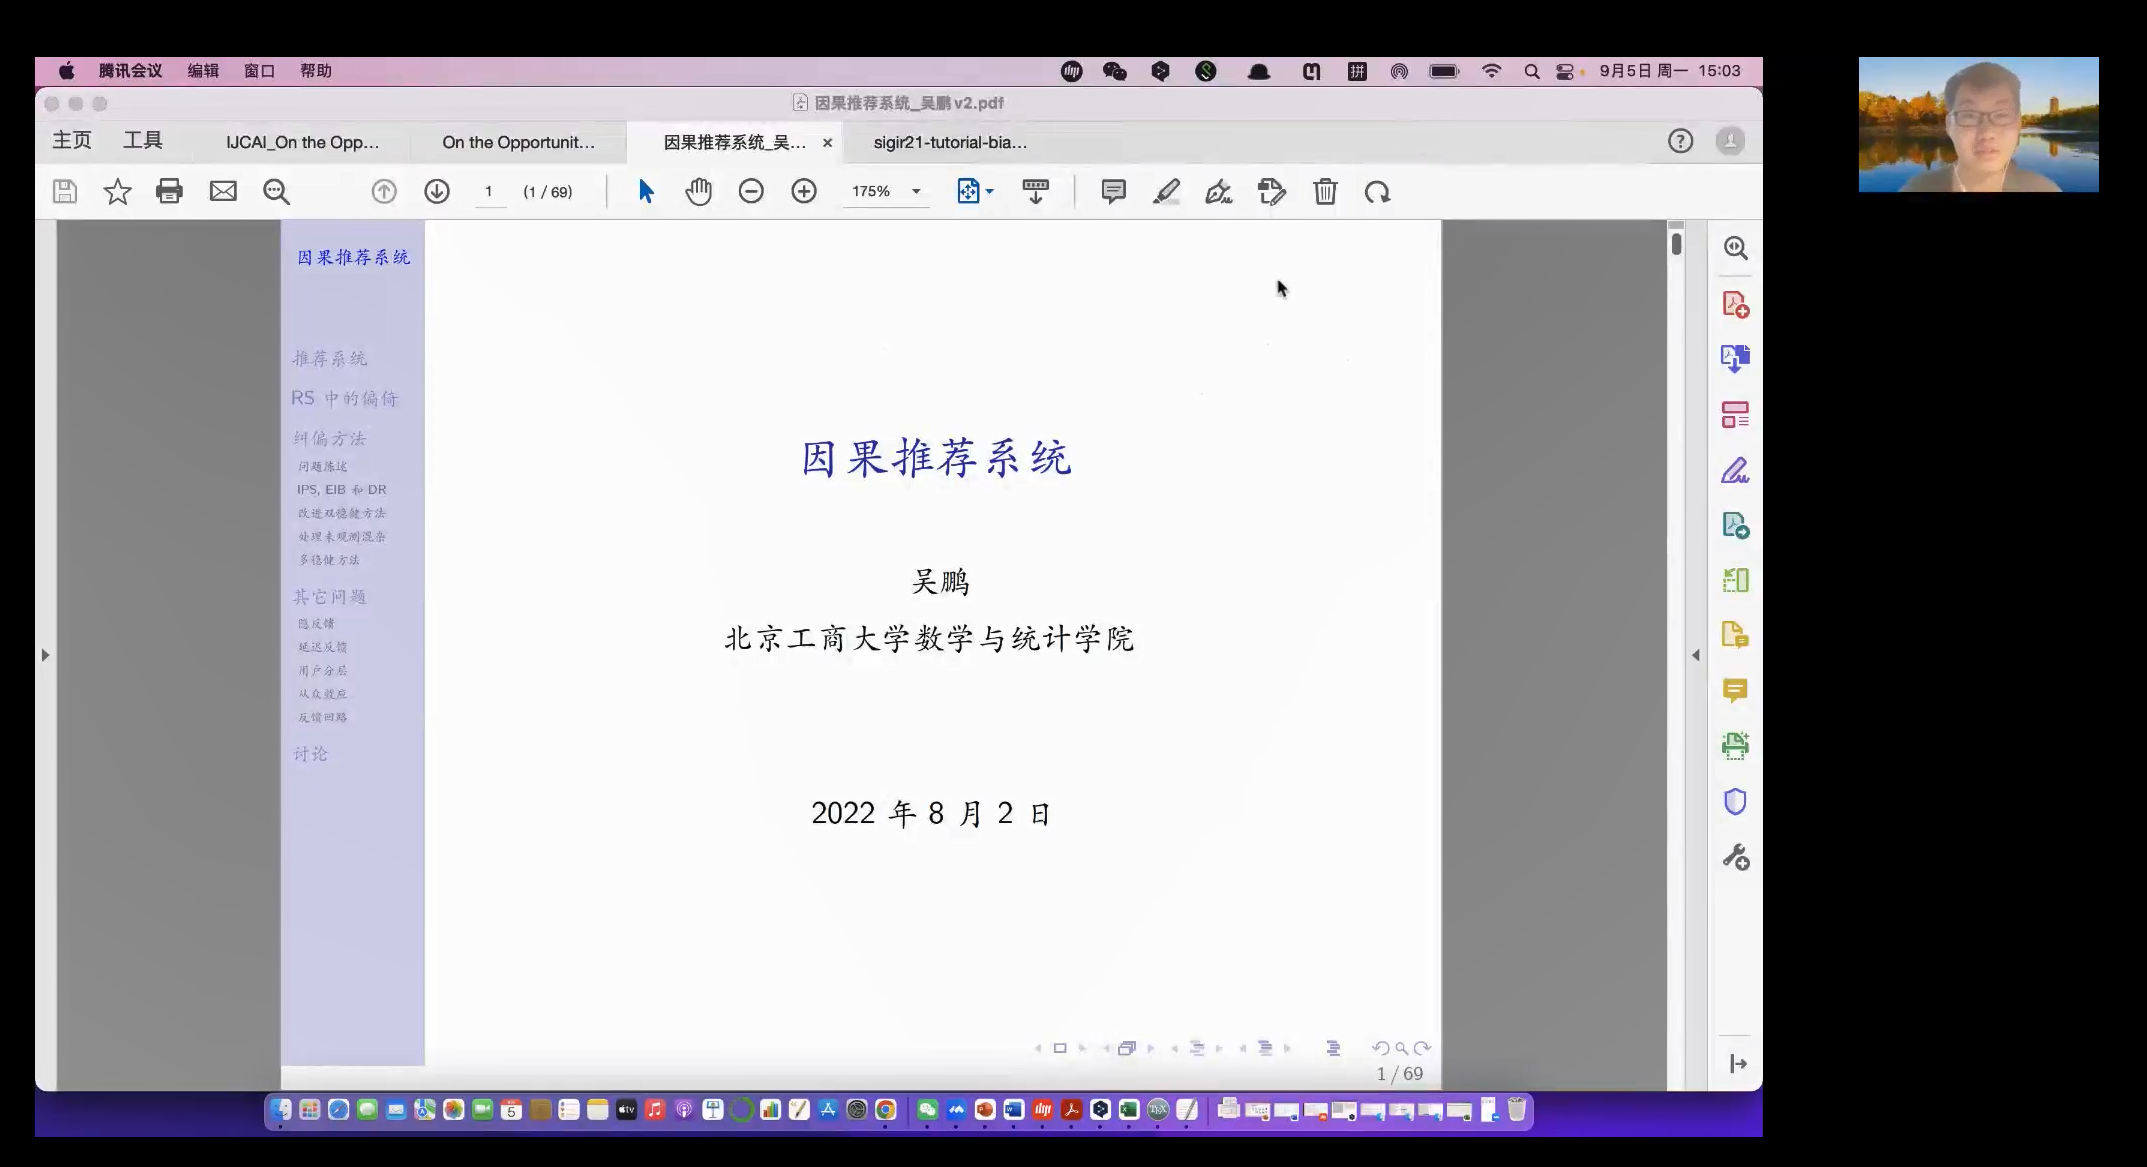This screenshot has height=1167, width=2147.
Task: Open the Organize Pages tool in right panel
Action: (1735, 414)
